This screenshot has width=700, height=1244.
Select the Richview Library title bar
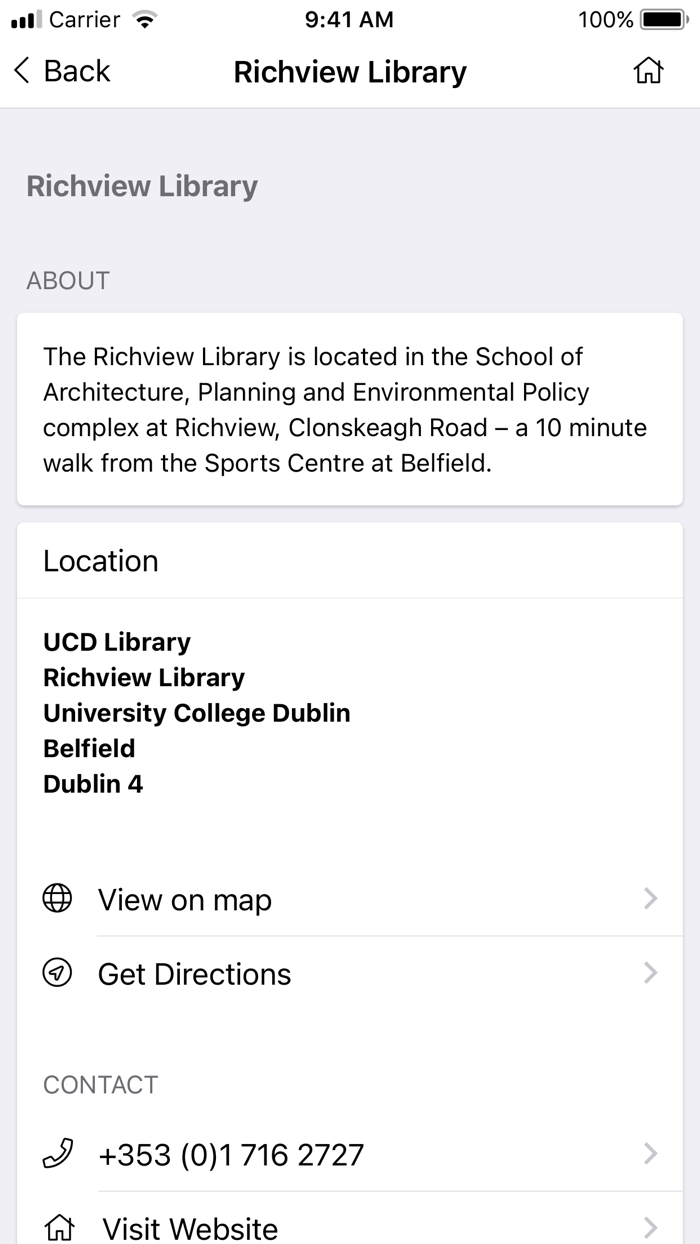tap(349, 71)
